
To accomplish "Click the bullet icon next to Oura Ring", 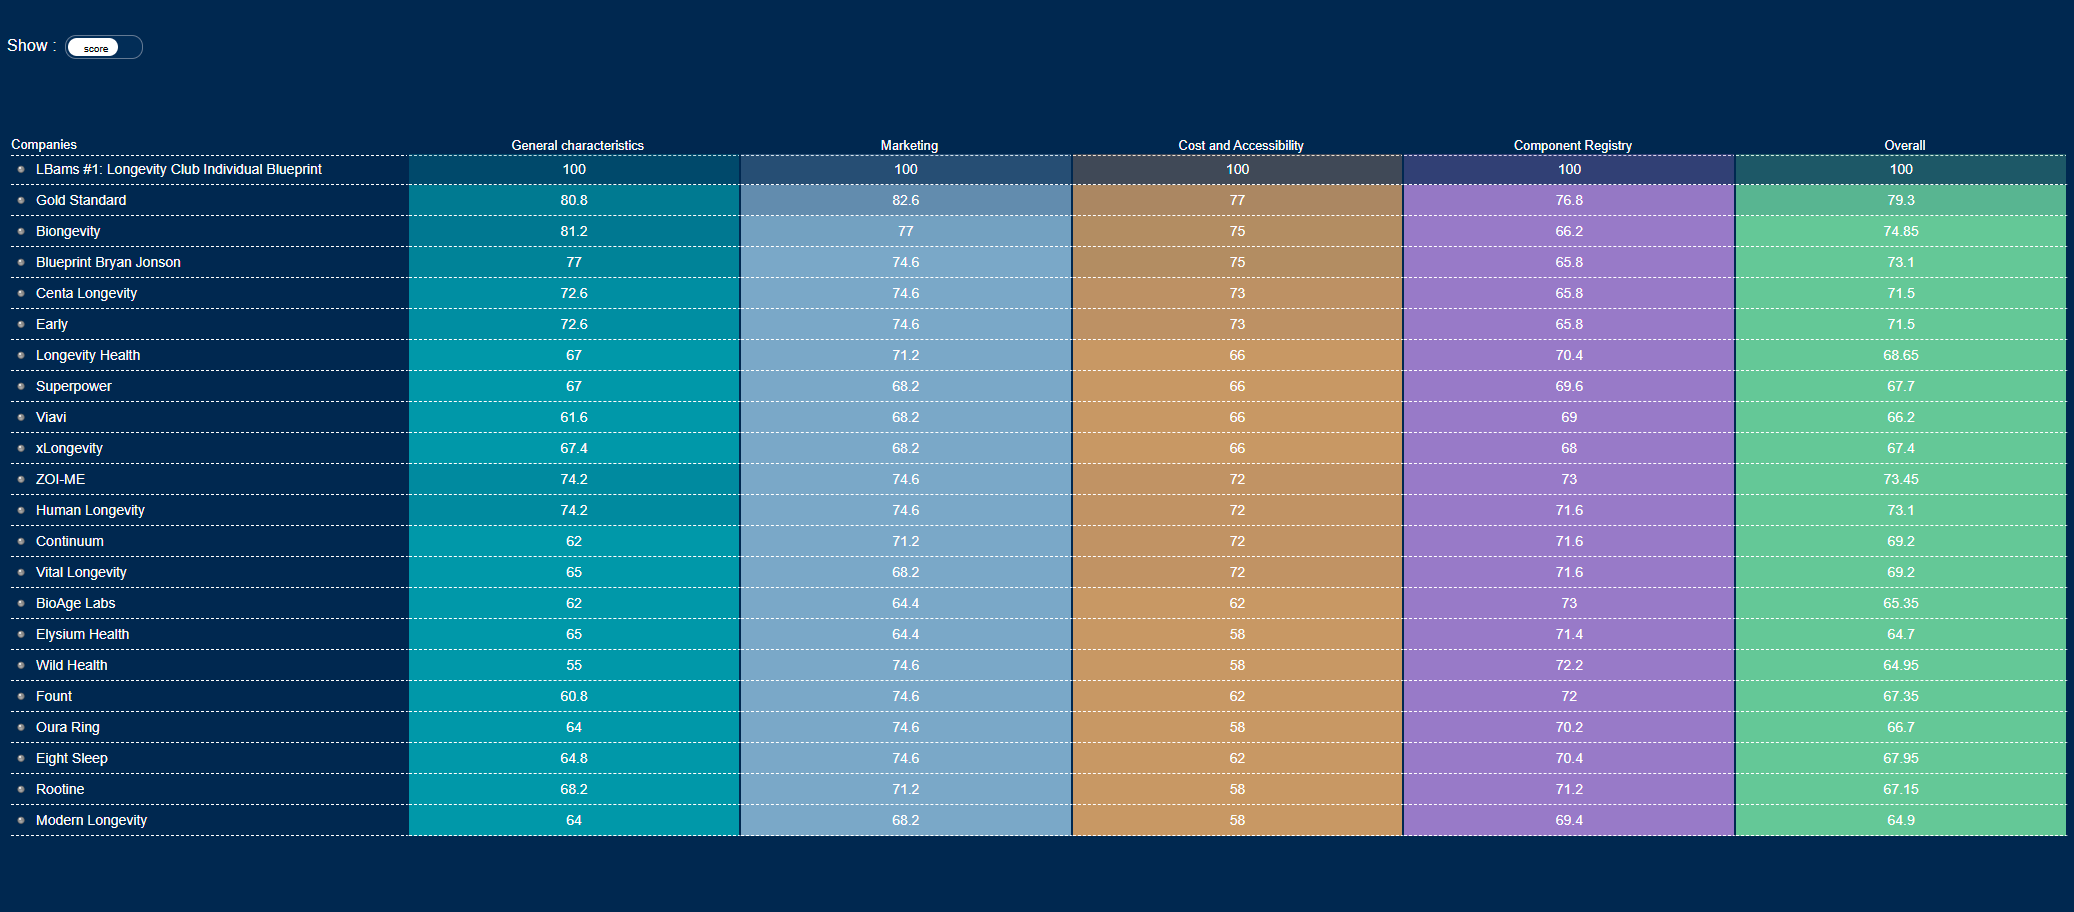I will coord(21,727).
